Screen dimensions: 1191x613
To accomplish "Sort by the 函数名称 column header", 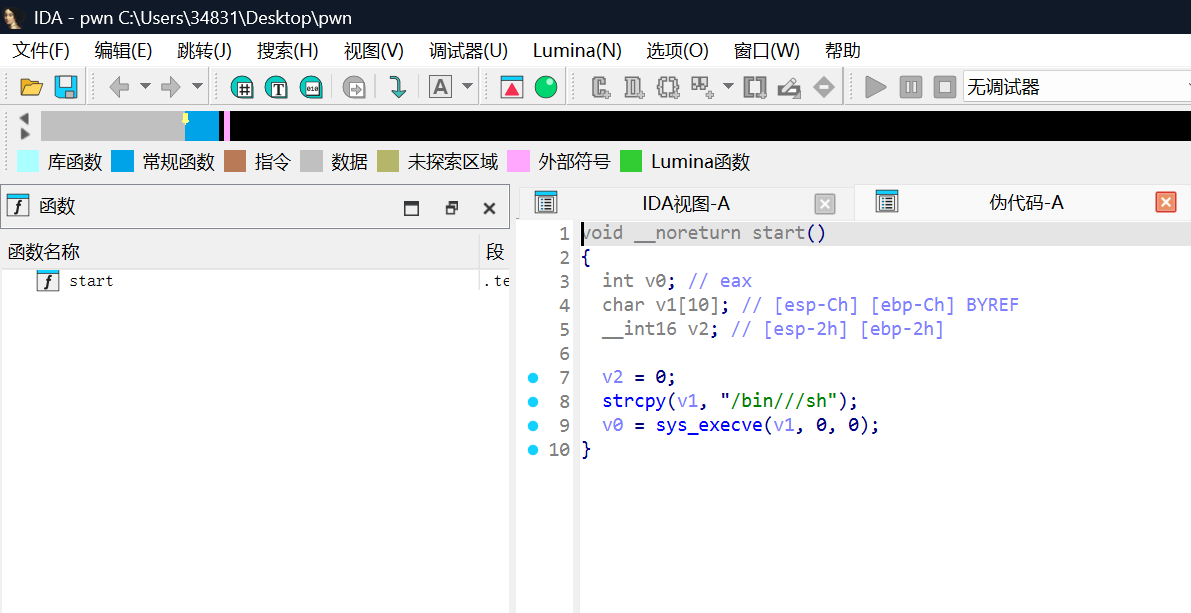I will pos(240,252).
